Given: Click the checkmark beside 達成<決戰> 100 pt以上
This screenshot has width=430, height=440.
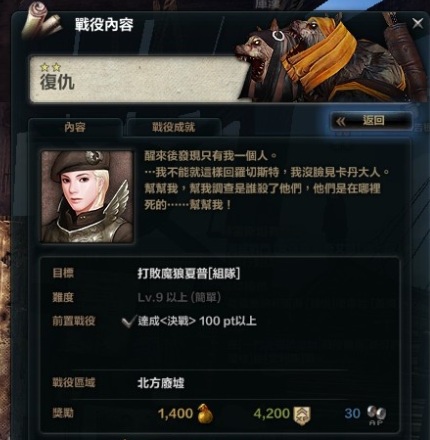Looking at the screenshot, I should click(x=128, y=322).
